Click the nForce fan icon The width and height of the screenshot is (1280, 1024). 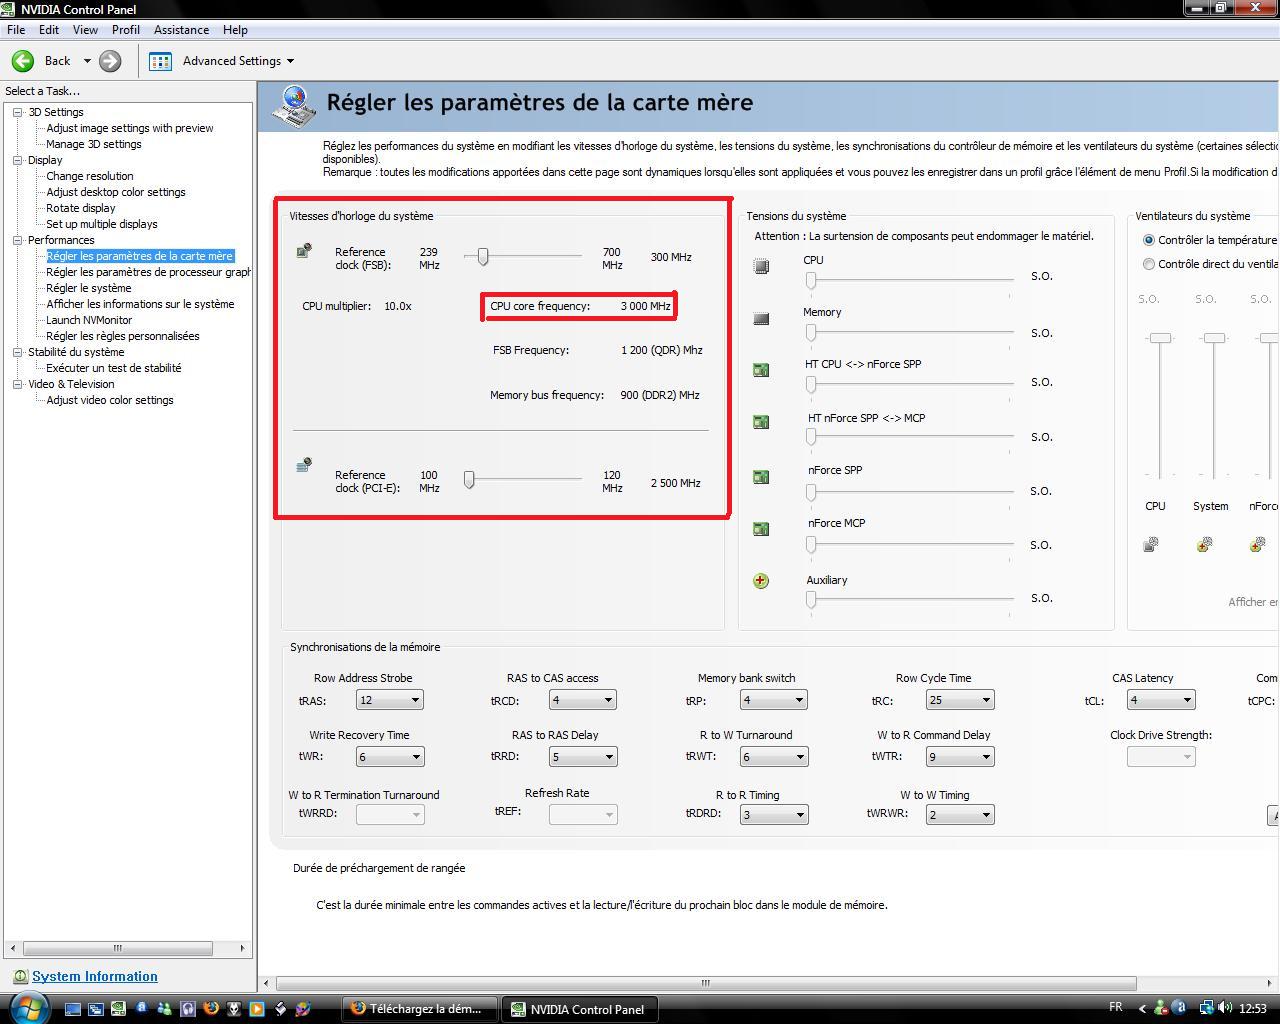pyautogui.click(x=1257, y=544)
